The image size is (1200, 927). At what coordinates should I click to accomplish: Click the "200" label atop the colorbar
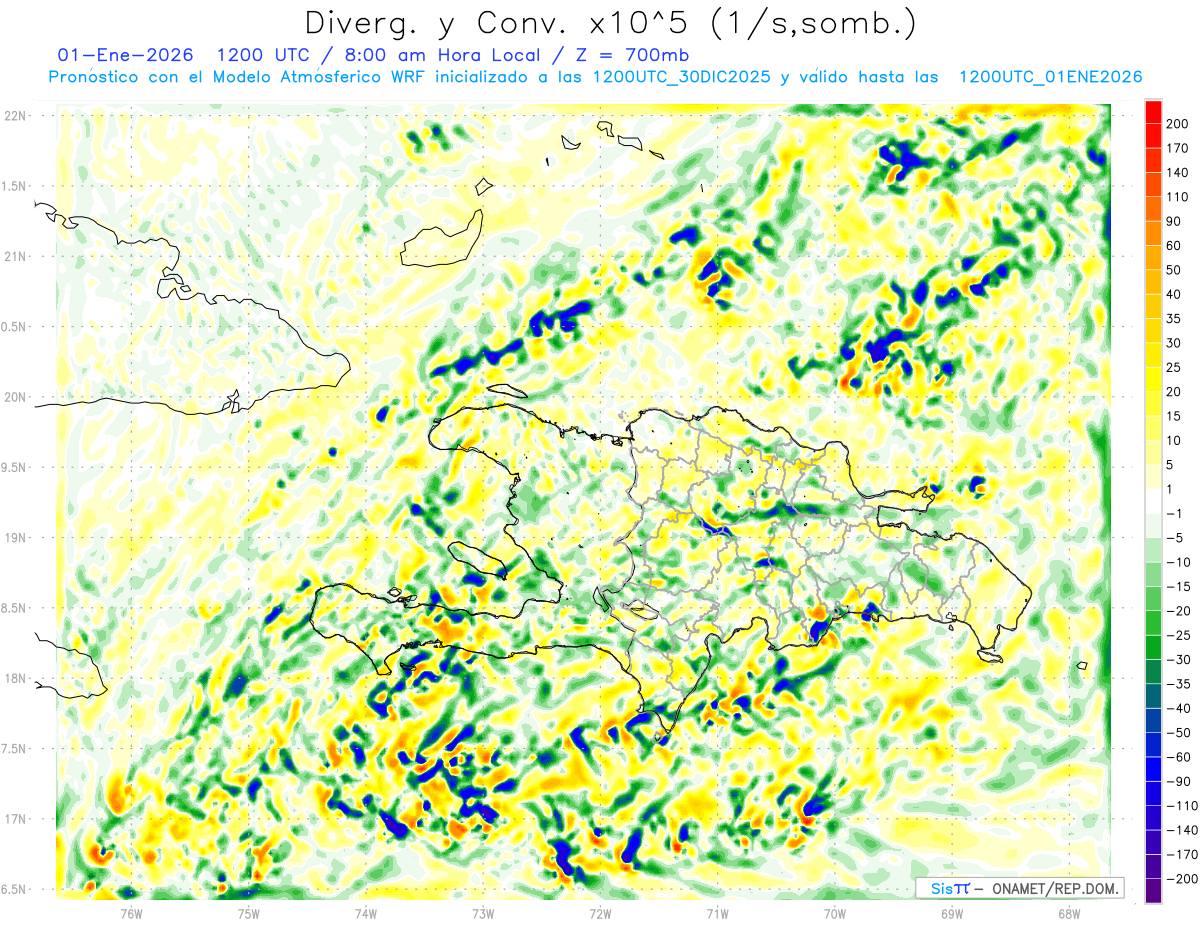click(1178, 123)
